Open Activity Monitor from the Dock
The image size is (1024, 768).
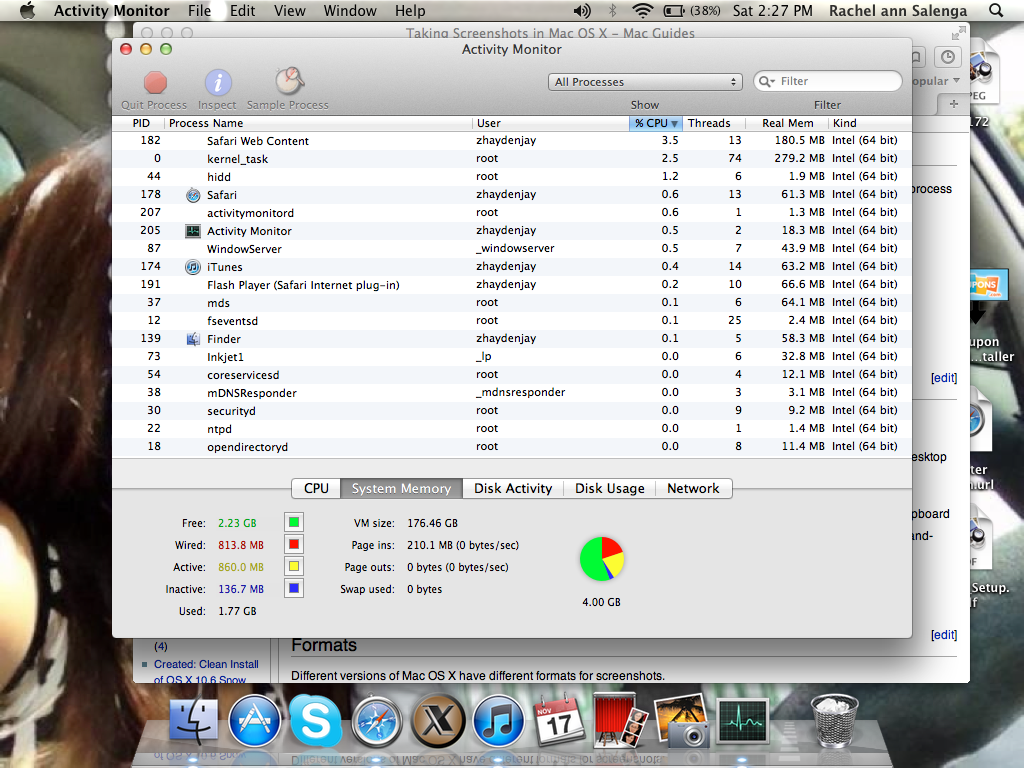point(743,721)
